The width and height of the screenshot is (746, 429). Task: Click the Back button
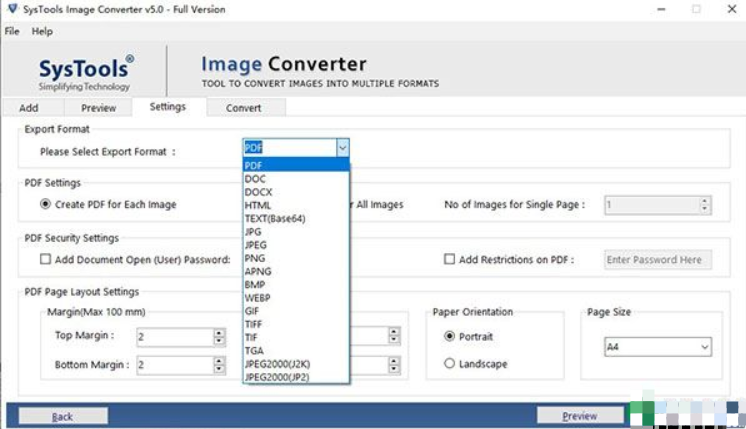[x=63, y=417]
